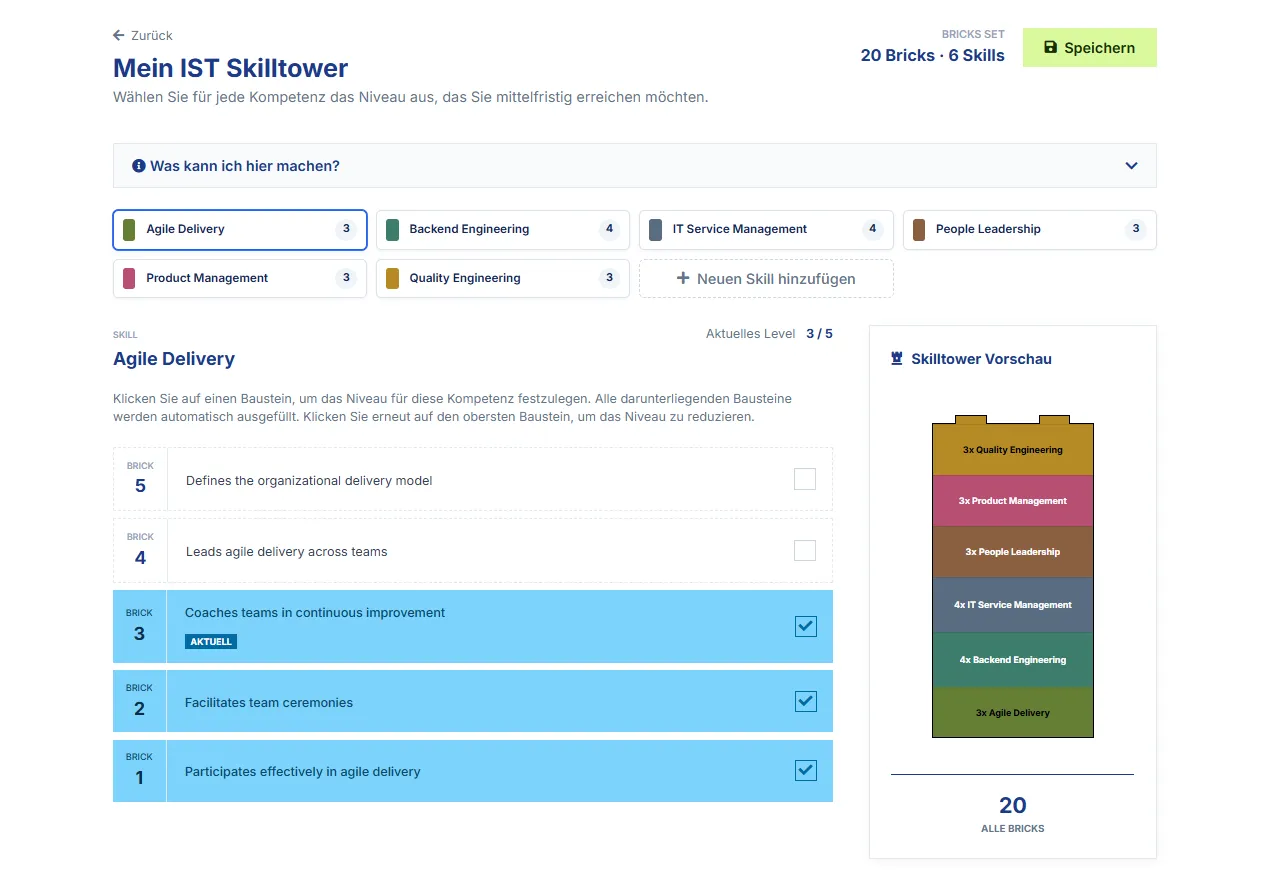Uncheck the Brick 3 'Coaches teams' checkbox

[806, 626]
